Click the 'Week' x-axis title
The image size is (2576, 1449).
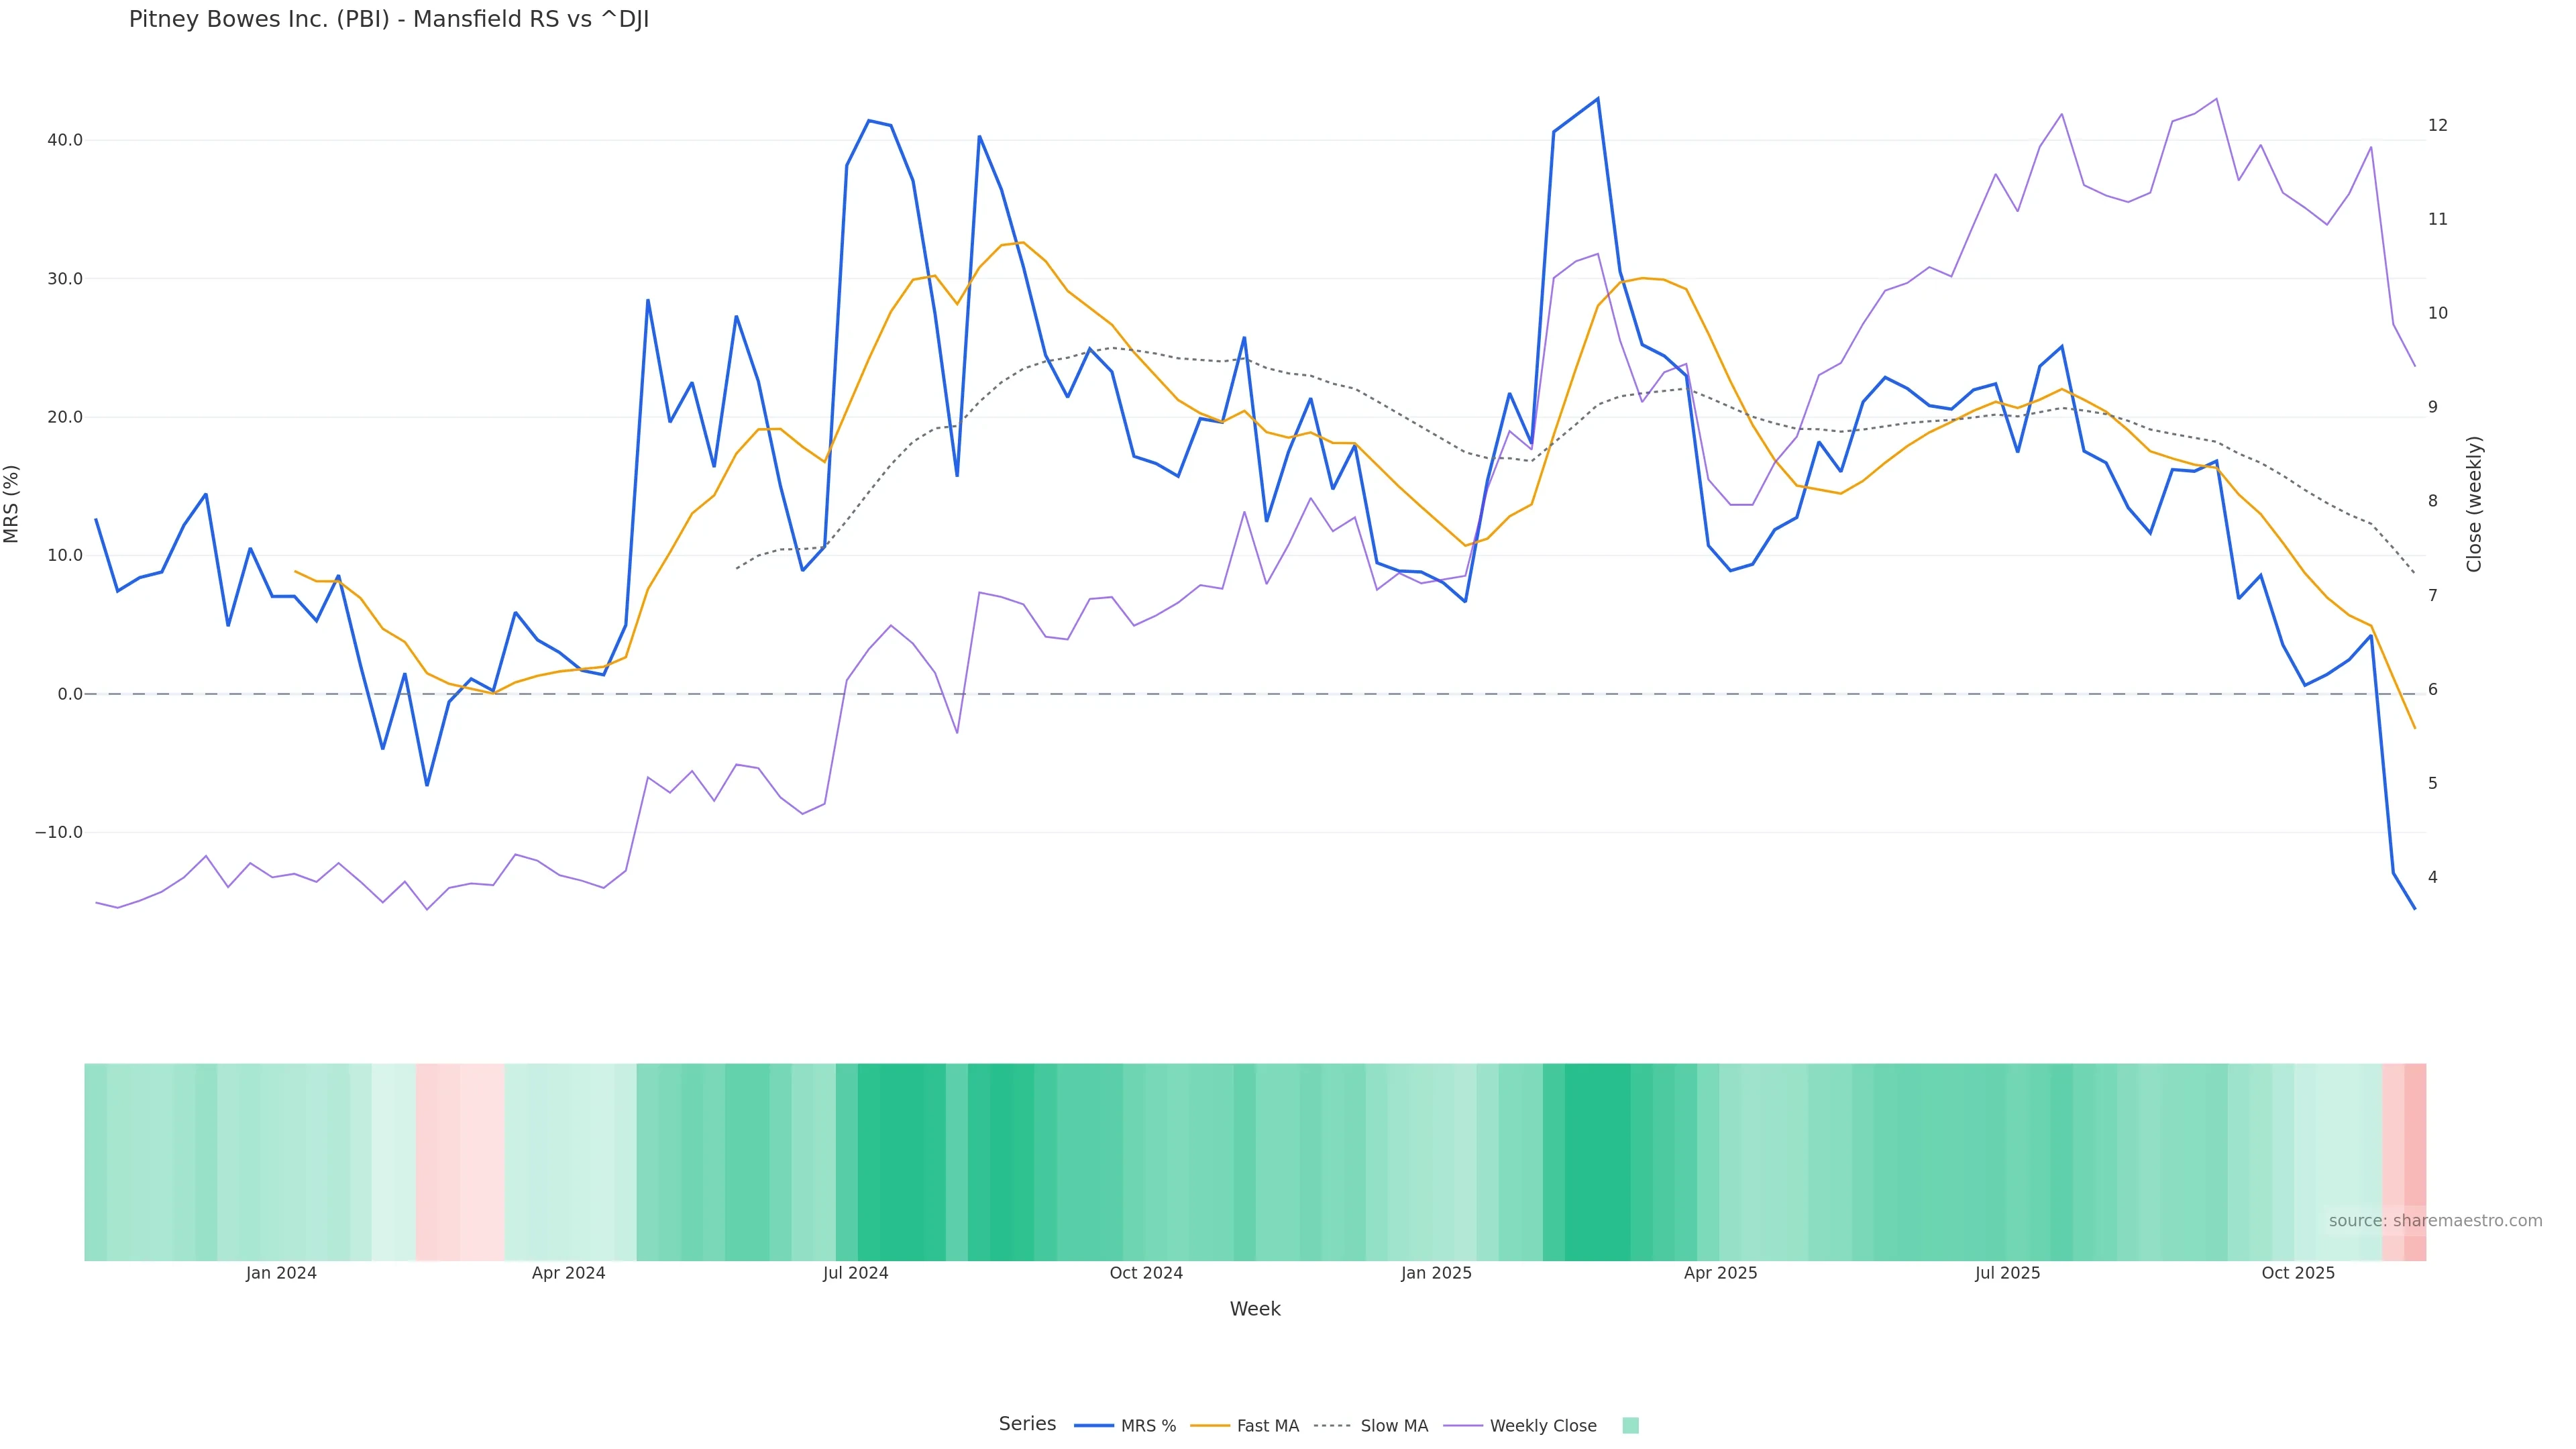coord(1255,1309)
